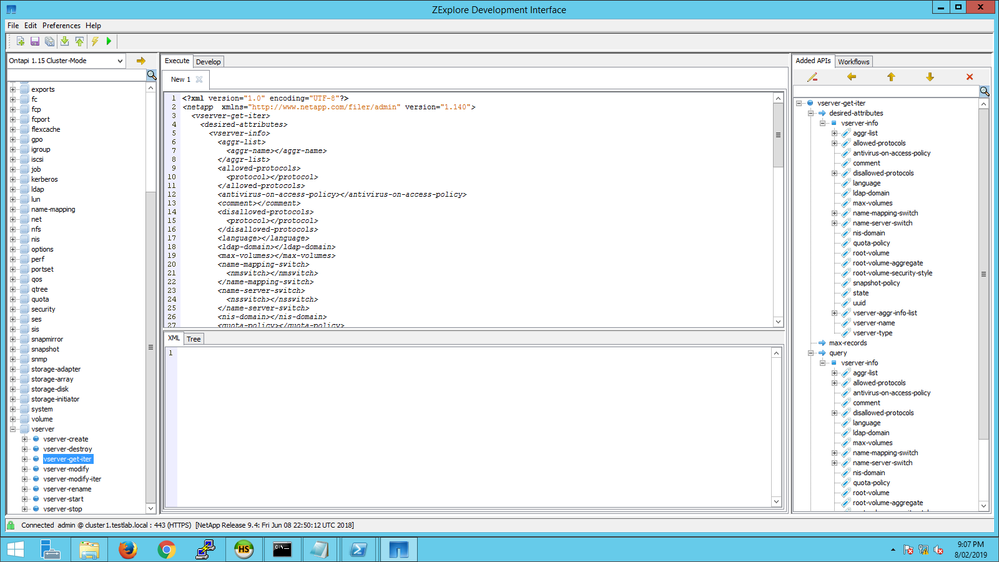
Task: Open Firefox from the Windows taskbar
Action: (x=127, y=547)
